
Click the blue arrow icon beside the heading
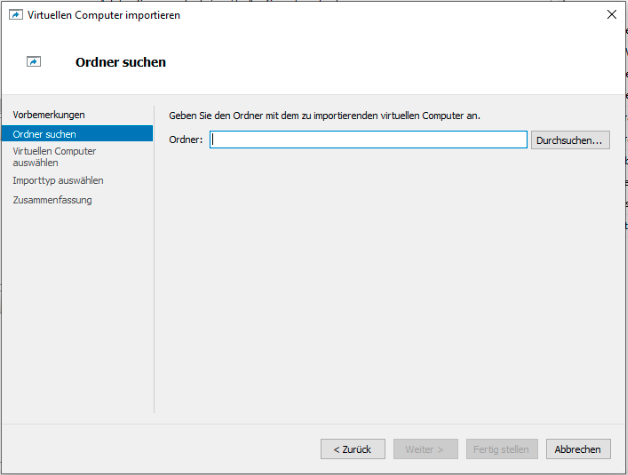(34, 62)
